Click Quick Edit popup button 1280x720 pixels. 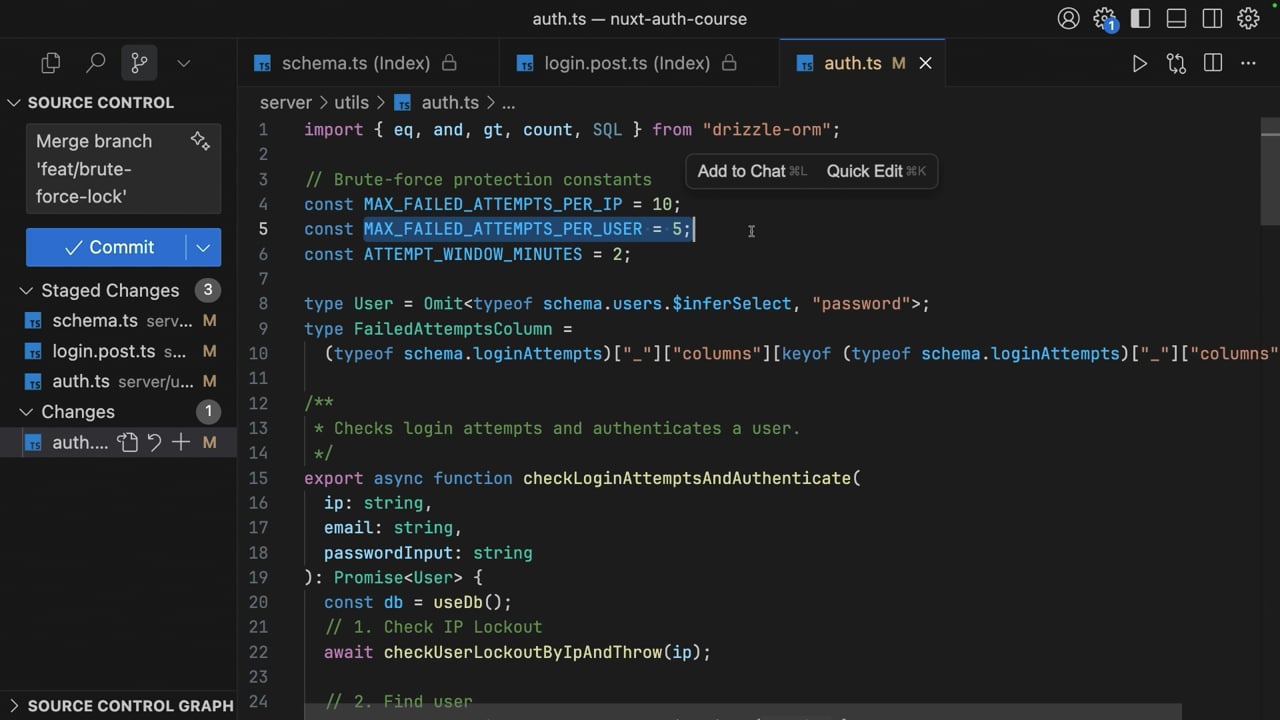[875, 171]
